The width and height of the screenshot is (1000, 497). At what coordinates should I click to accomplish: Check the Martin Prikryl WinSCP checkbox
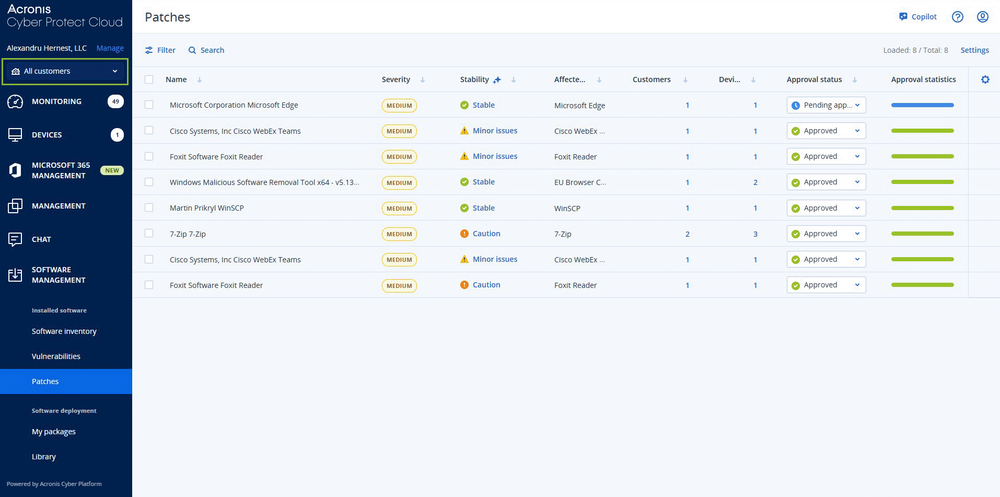149,207
